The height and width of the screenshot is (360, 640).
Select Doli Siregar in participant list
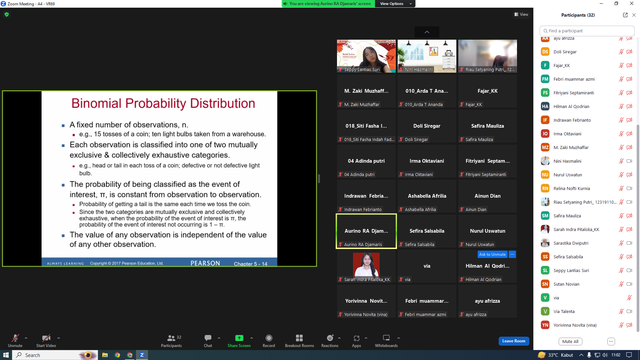[587, 52]
